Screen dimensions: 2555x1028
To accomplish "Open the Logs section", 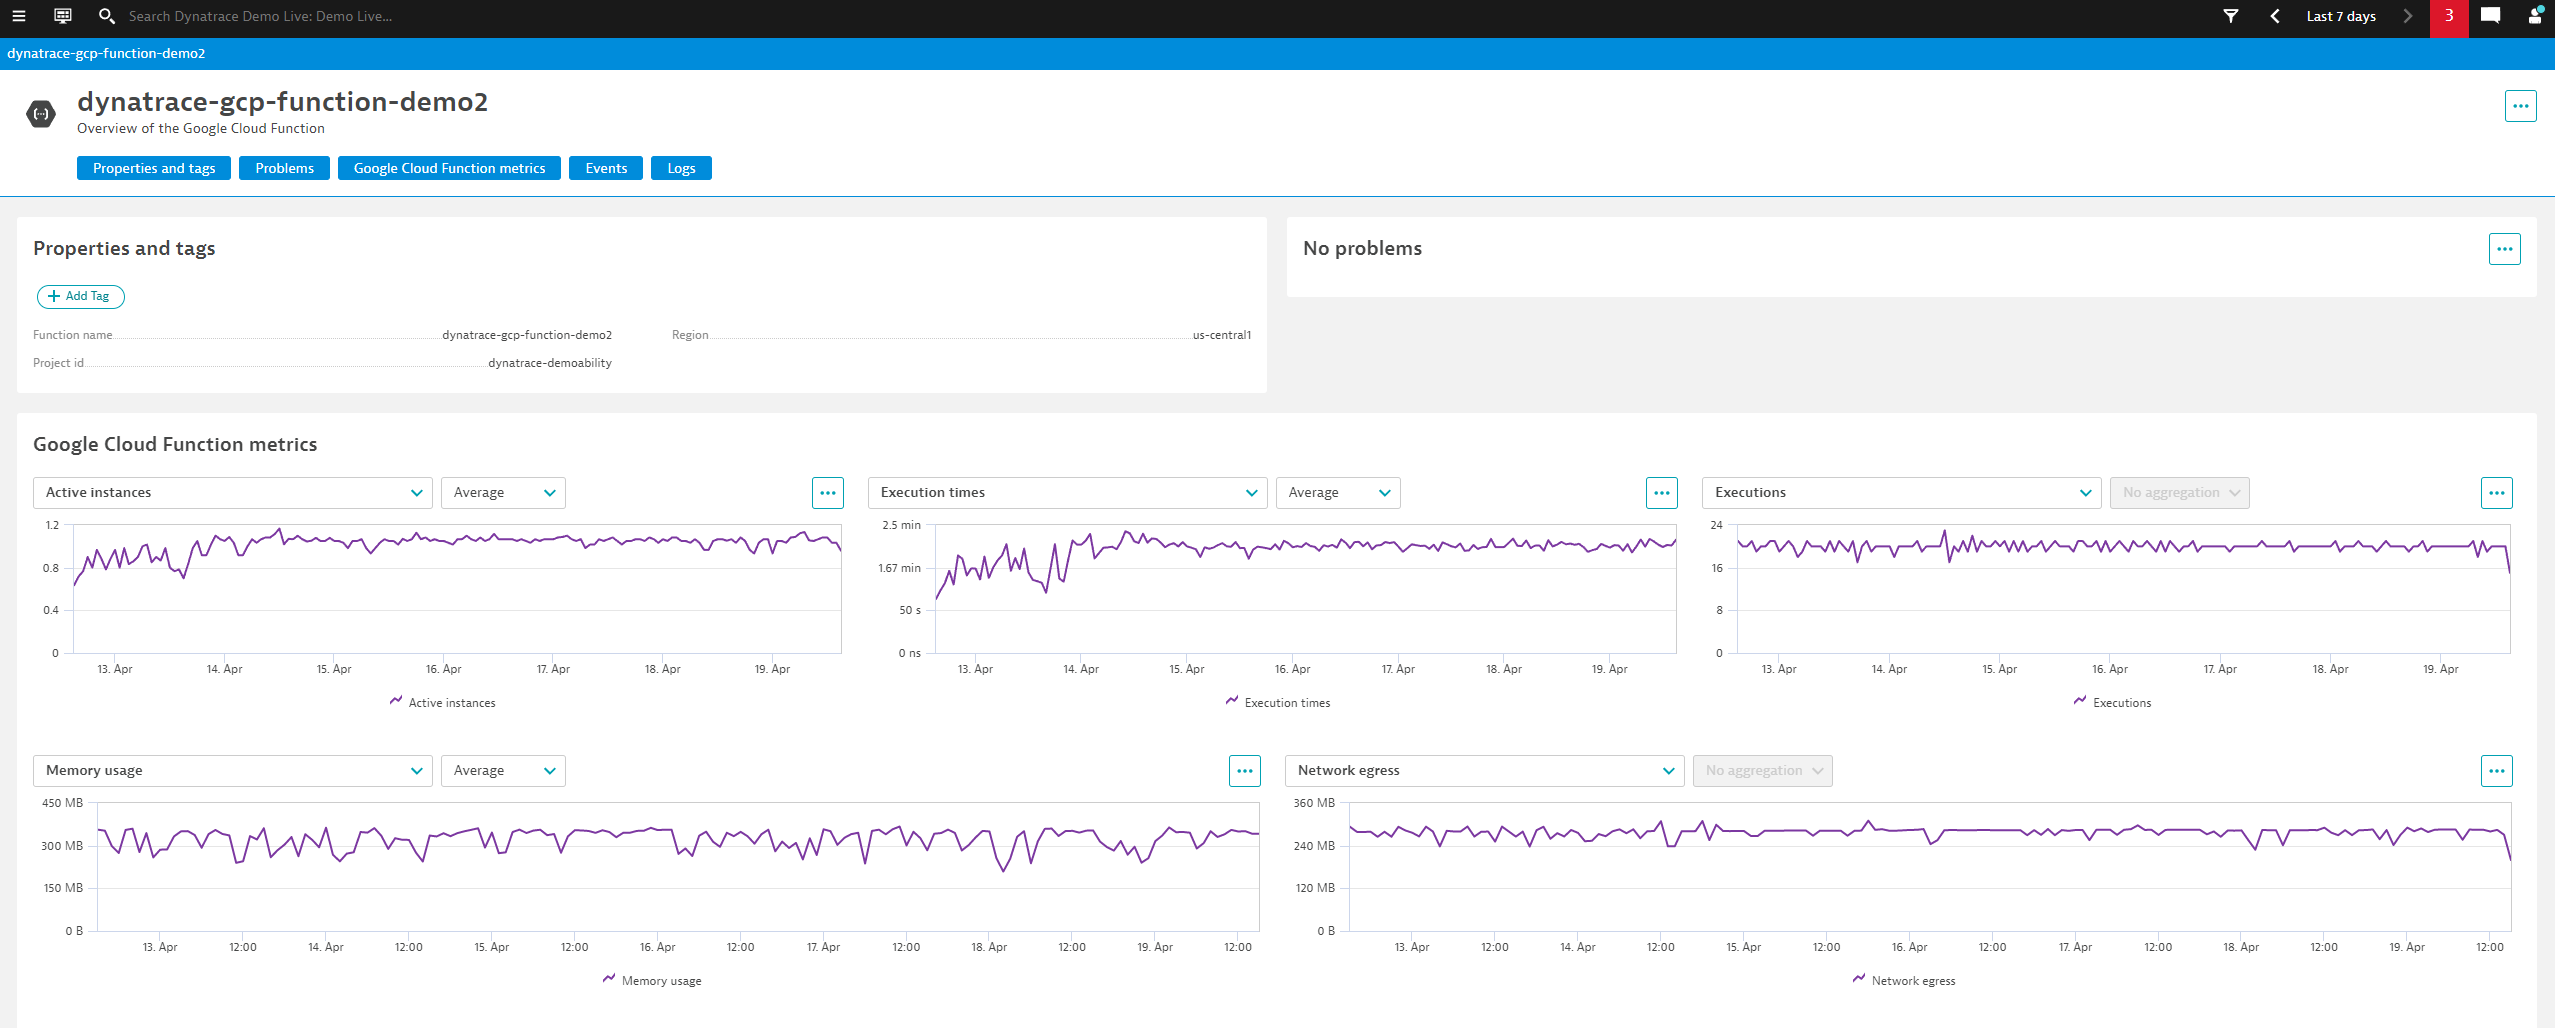I will tap(681, 167).
